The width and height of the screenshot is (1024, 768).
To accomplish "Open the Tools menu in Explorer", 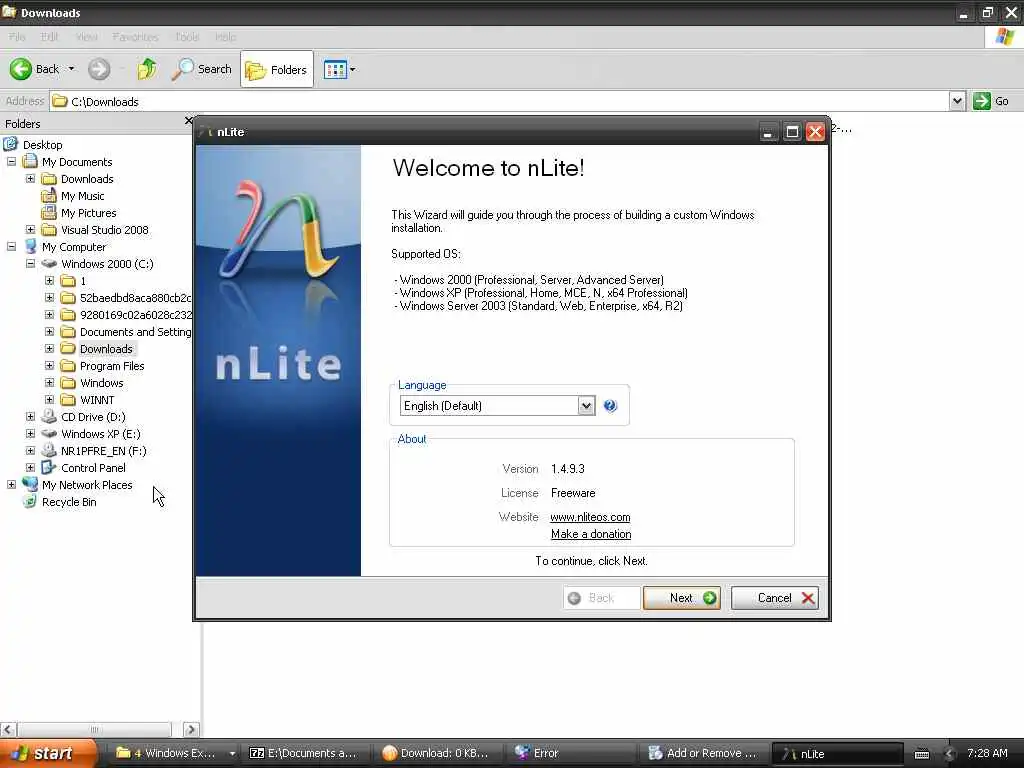I will coord(187,37).
